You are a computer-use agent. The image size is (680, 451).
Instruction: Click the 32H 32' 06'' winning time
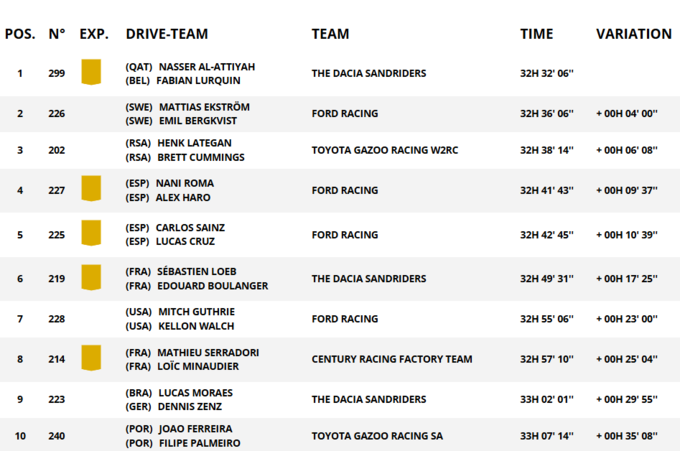point(546,73)
